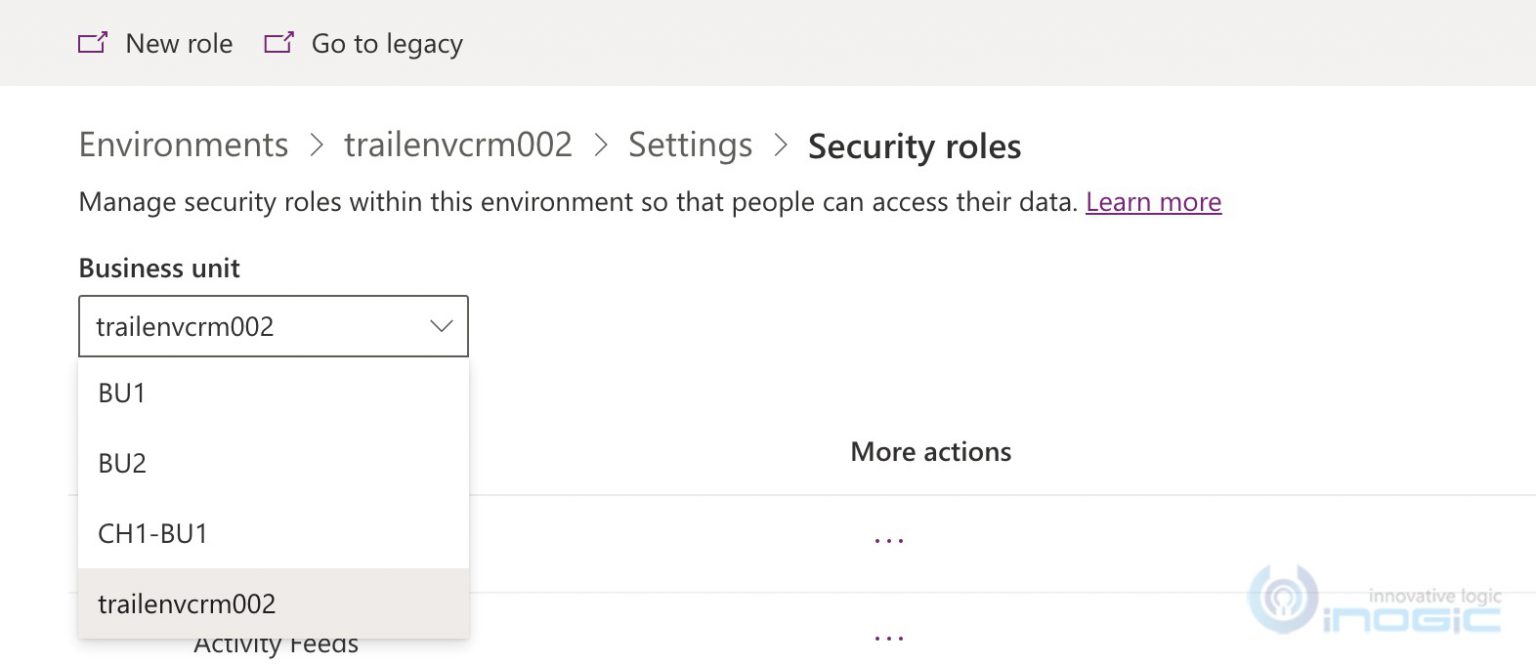Click trailenvcrm002 in the breadcrumb
Viewport: 1536px width, 664px height.
tap(460, 145)
